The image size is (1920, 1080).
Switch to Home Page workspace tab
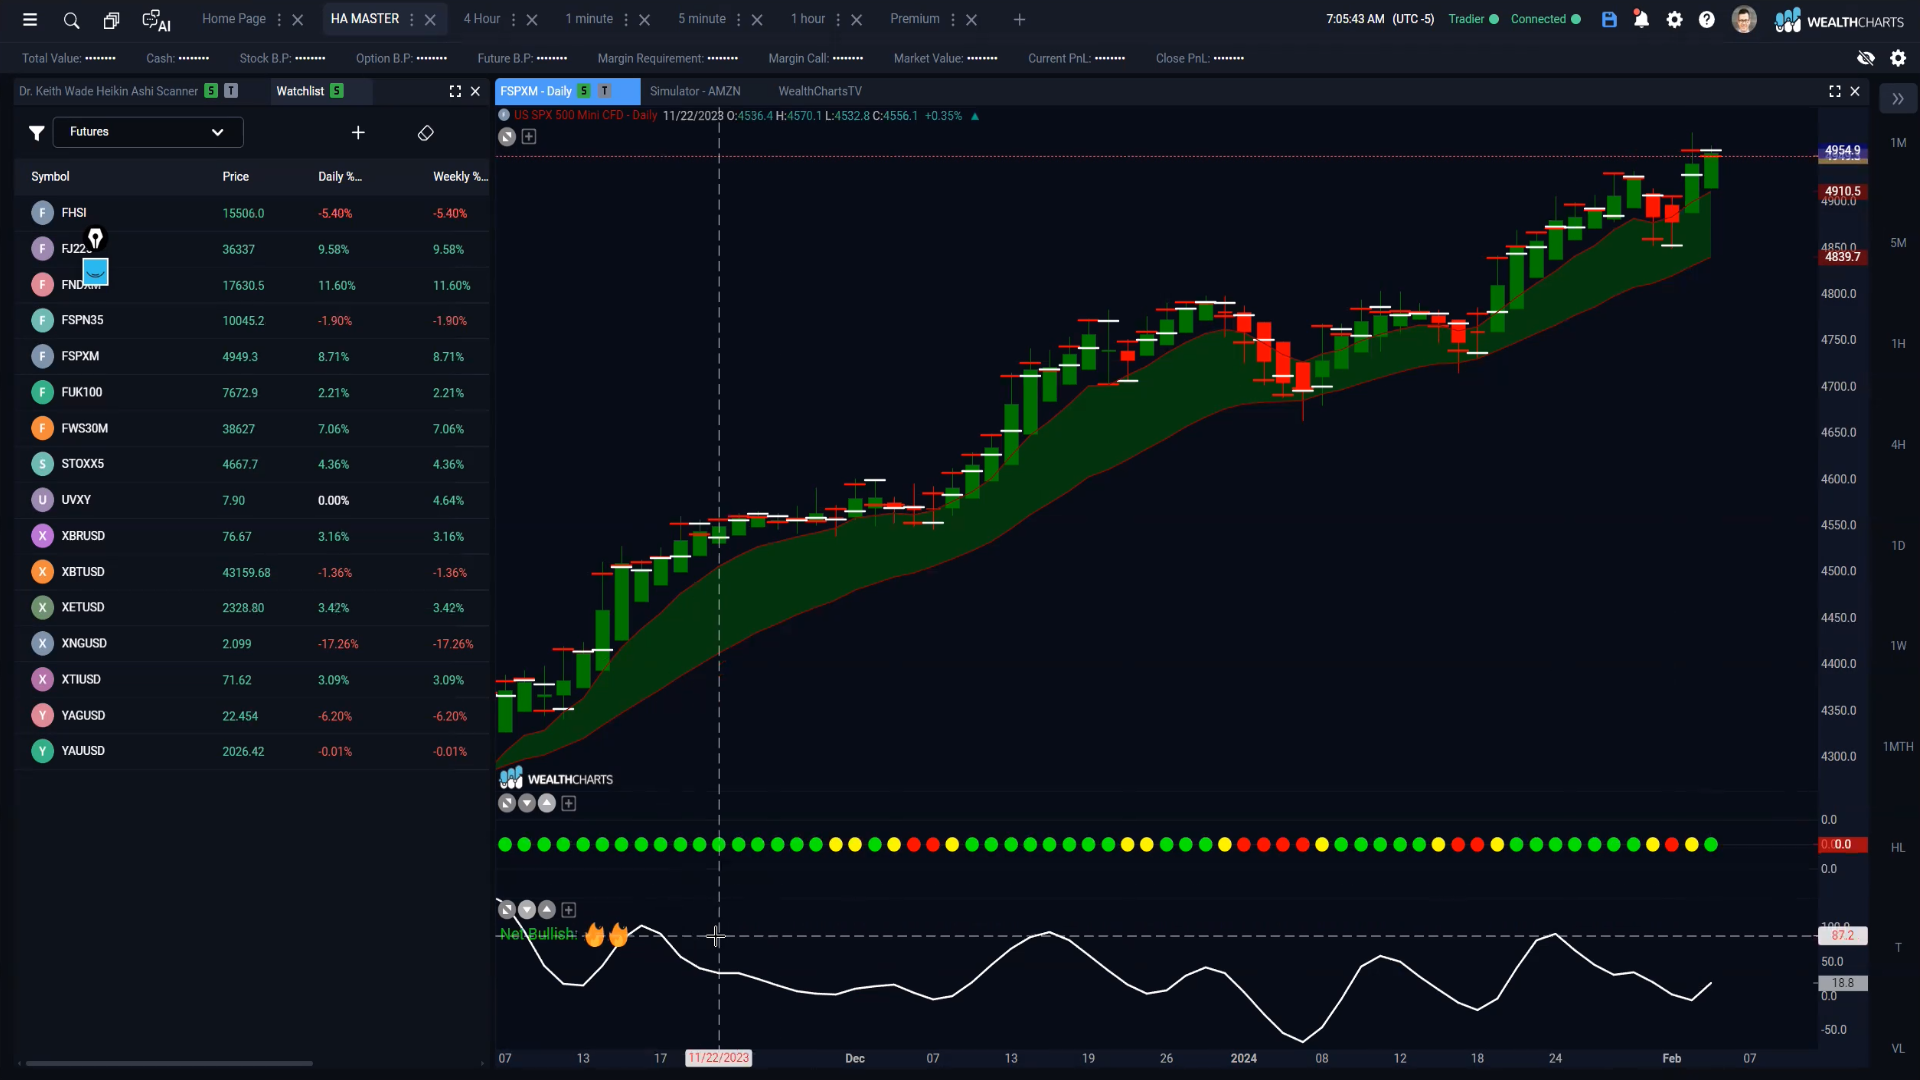click(x=234, y=19)
